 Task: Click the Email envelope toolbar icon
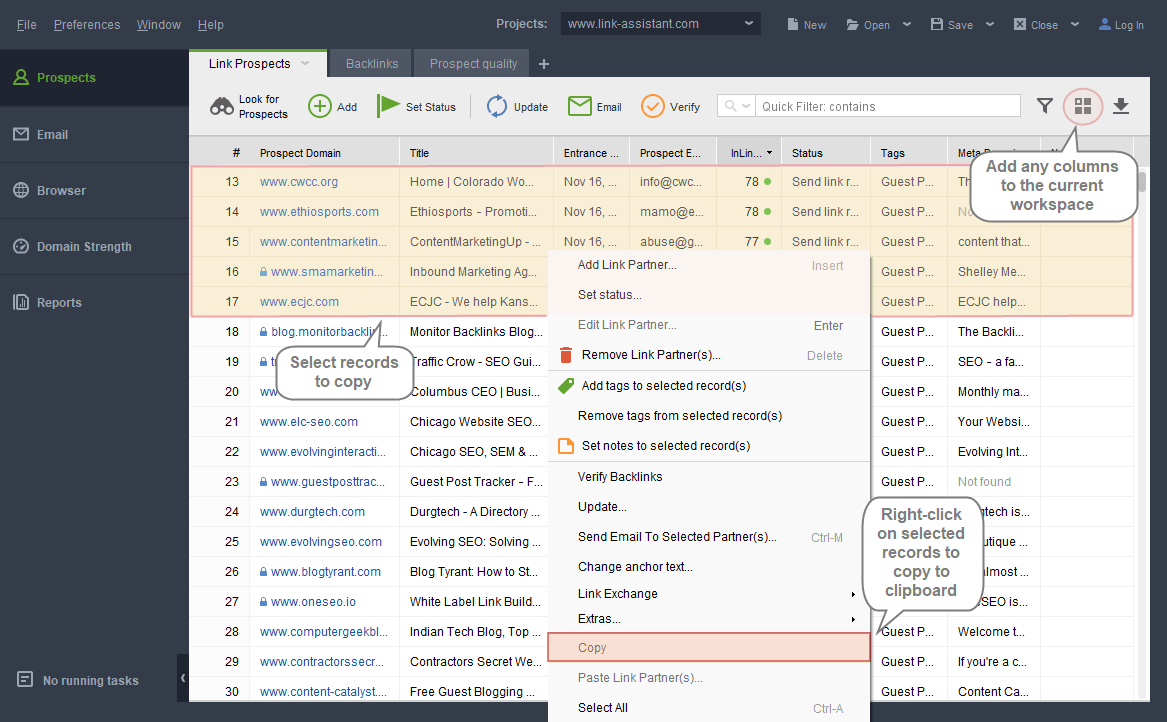click(580, 106)
